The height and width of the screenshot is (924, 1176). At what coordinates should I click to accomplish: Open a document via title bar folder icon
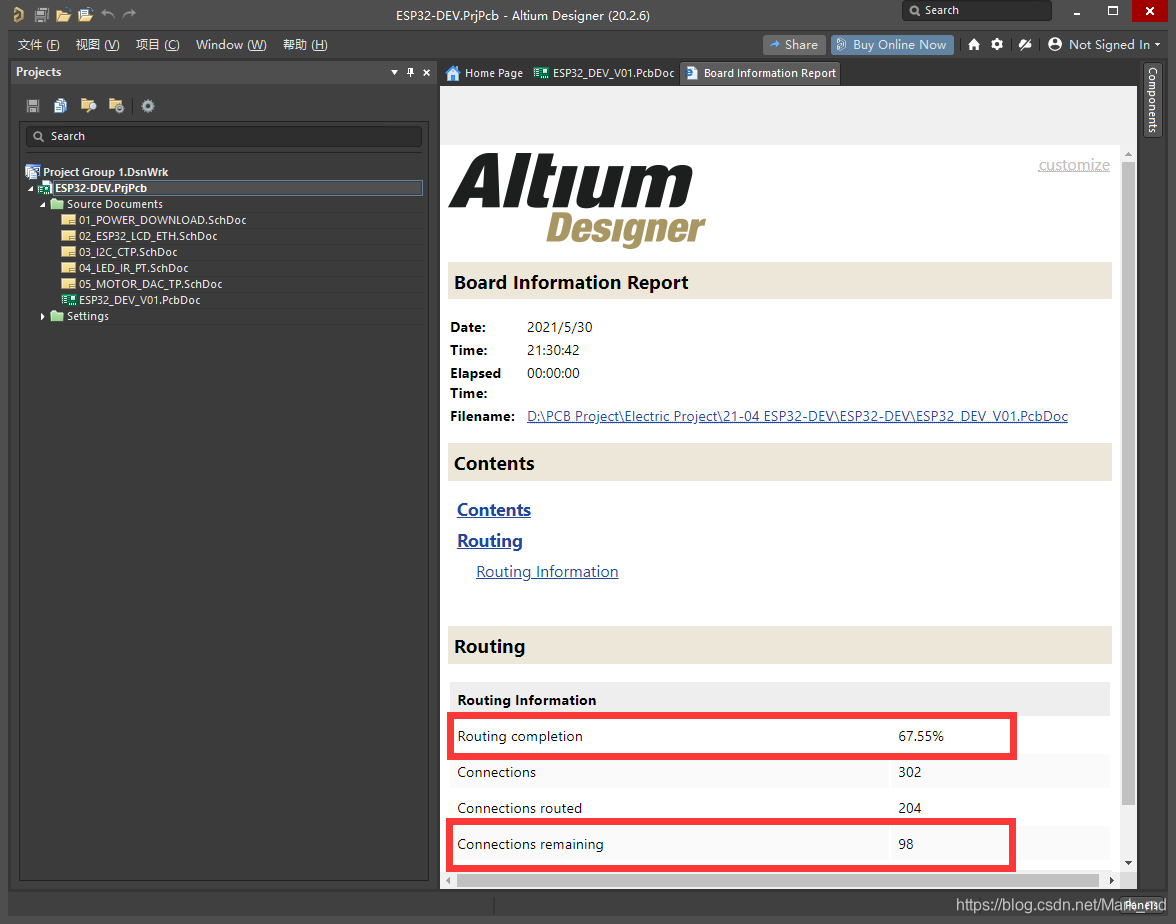pyautogui.click(x=64, y=14)
